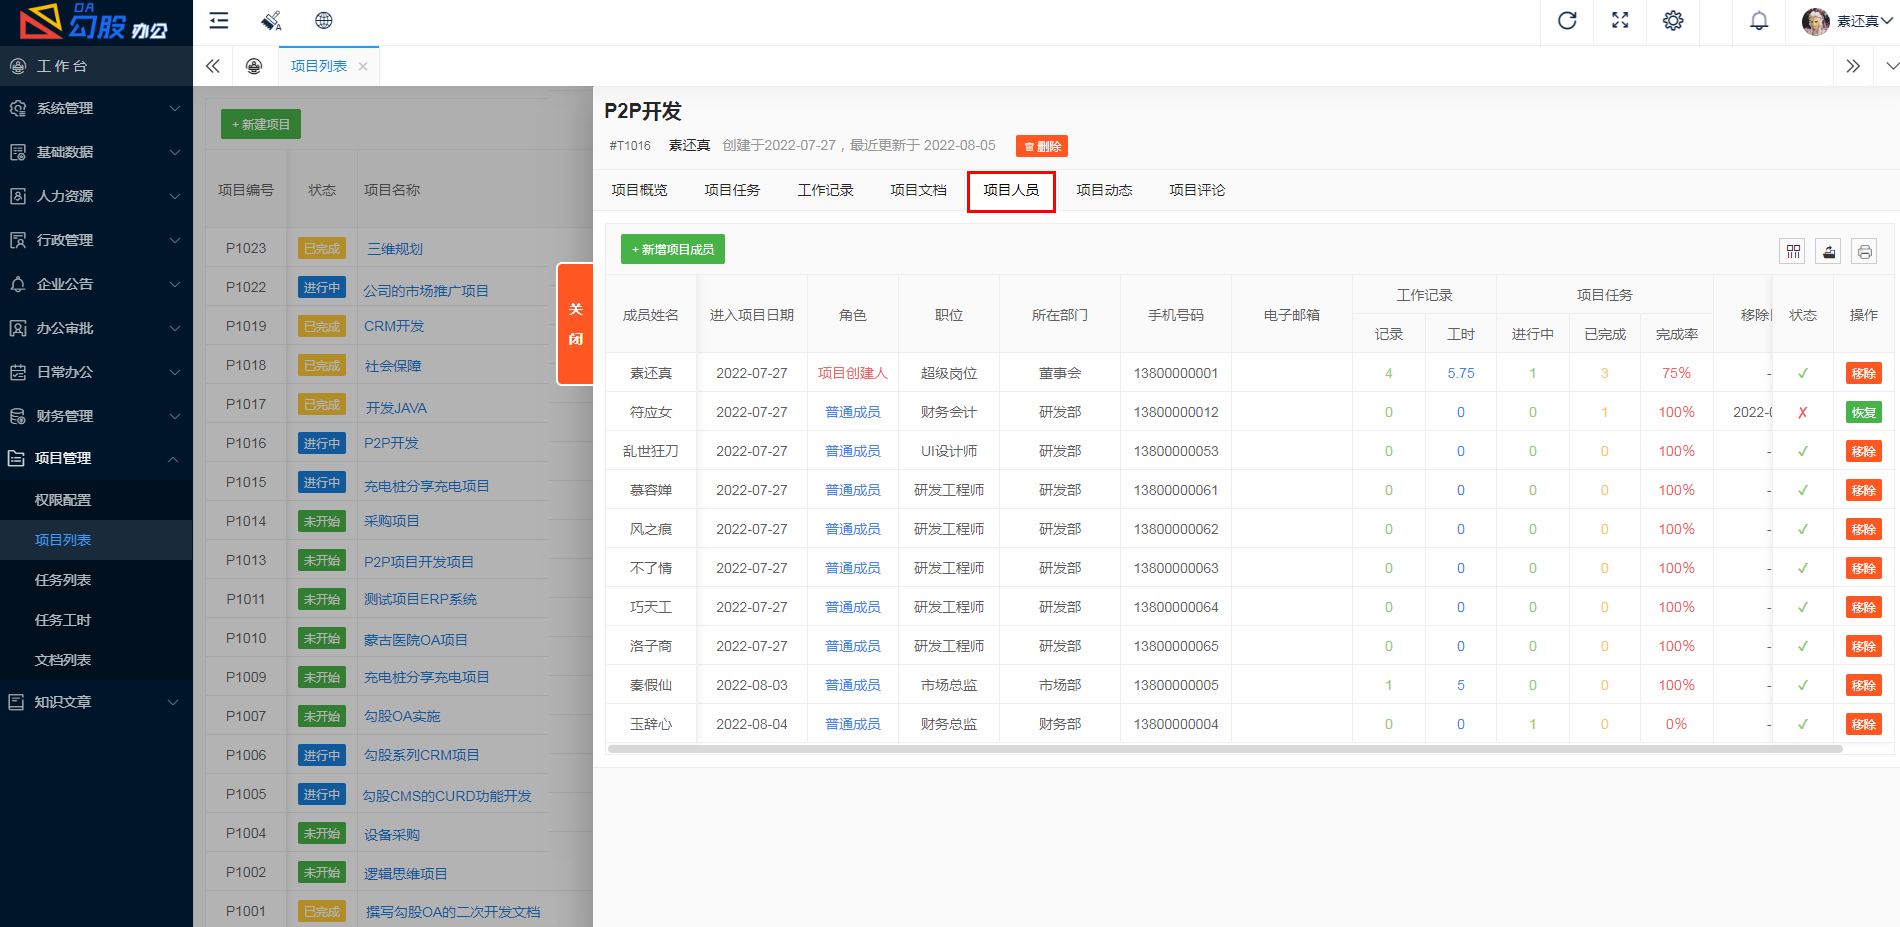Open the notifications bell
This screenshot has width=1900, height=927.
1759,21
